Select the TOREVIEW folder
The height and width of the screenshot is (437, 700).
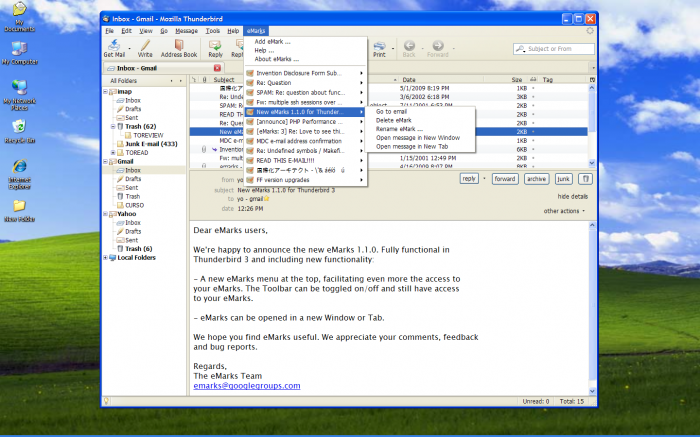tap(148, 135)
